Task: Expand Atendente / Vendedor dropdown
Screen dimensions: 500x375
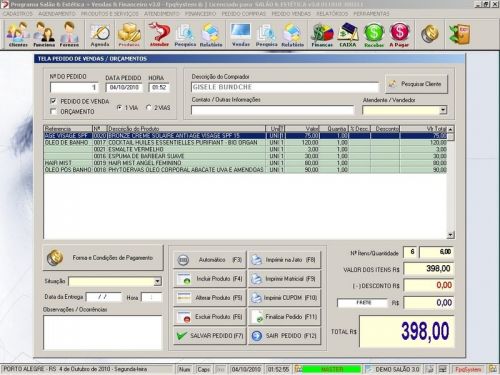Action: click(x=443, y=110)
